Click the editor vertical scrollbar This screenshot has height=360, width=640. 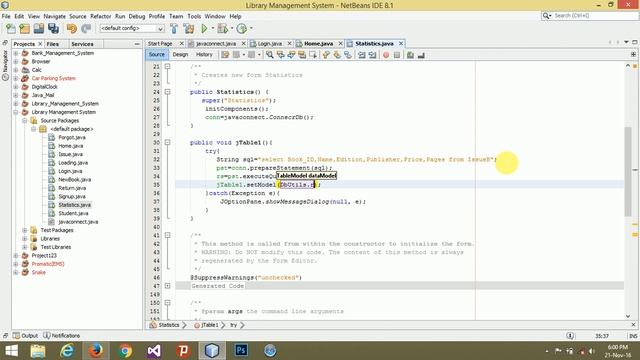(x=628, y=171)
